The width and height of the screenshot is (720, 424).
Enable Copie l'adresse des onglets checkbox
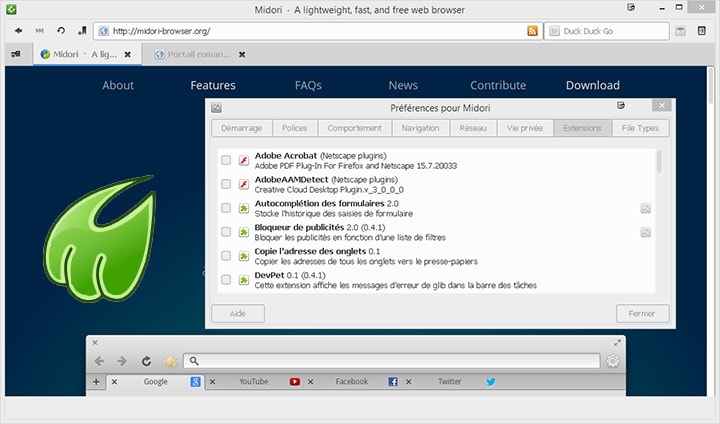(226, 255)
